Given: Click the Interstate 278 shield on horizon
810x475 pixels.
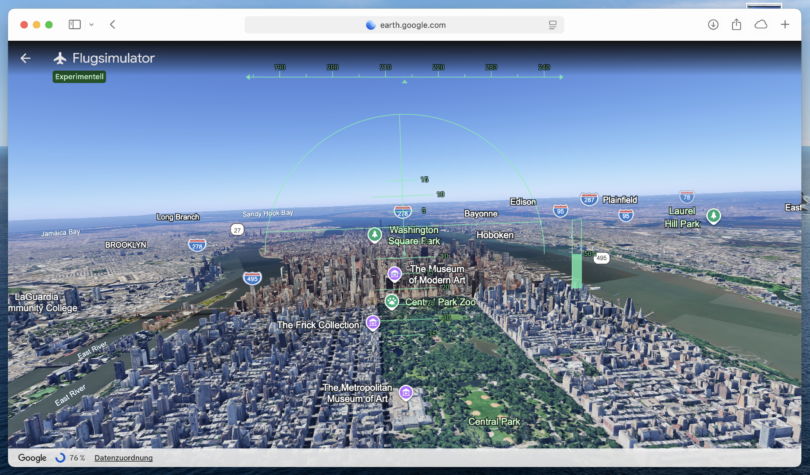Looking at the screenshot, I should click(402, 212).
